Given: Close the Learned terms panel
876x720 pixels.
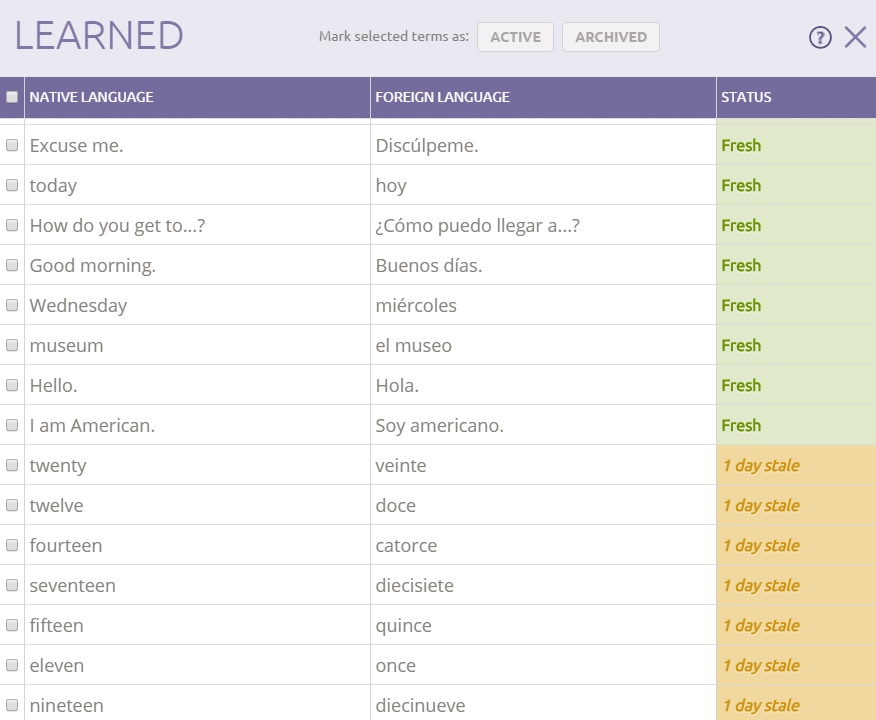Looking at the screenshot, I should pos(855,38).
